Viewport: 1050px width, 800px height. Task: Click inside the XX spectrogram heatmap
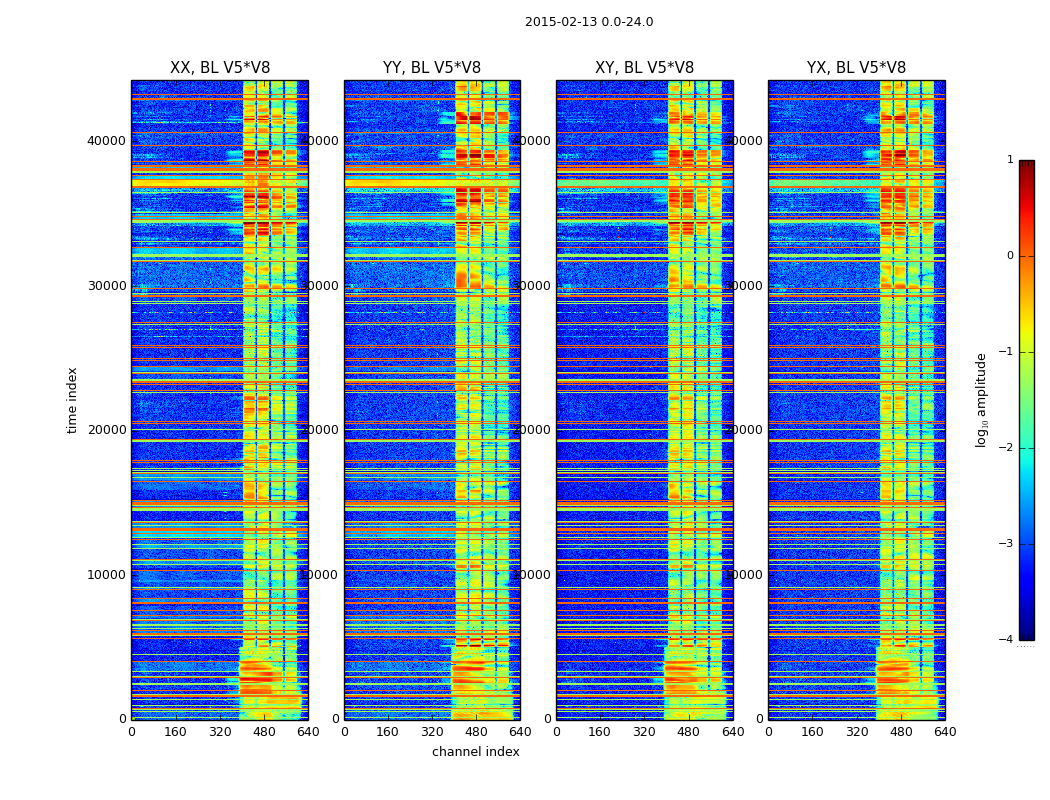220,400
